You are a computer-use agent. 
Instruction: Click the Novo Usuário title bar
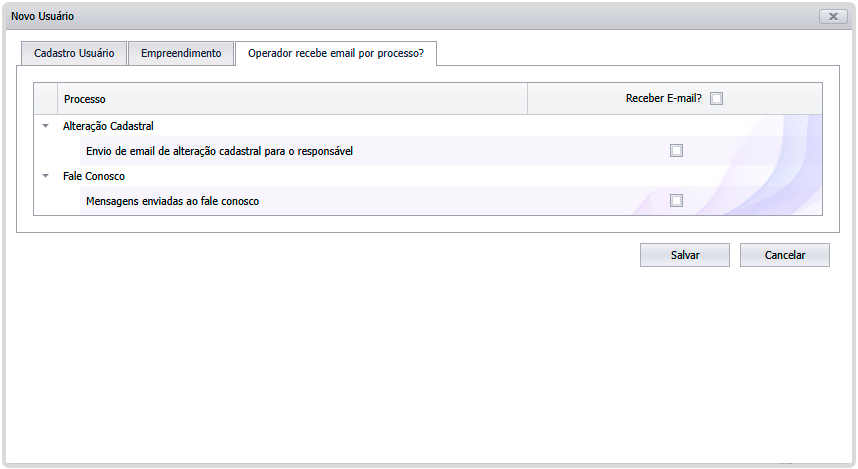400,17
